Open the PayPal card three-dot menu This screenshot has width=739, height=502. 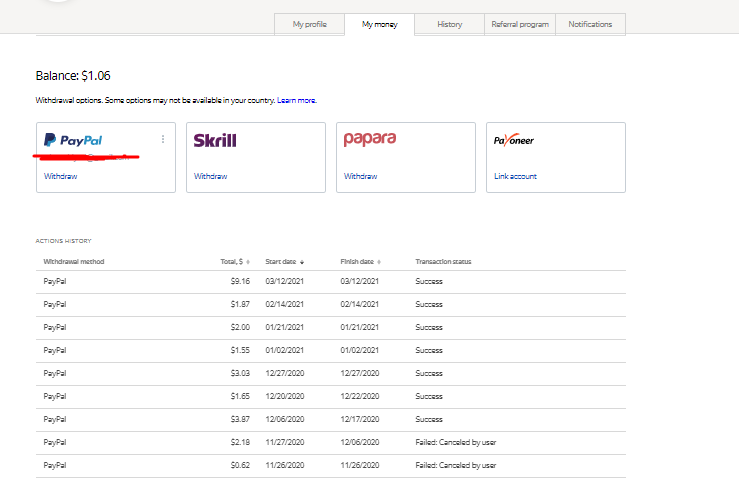point(163,139)
